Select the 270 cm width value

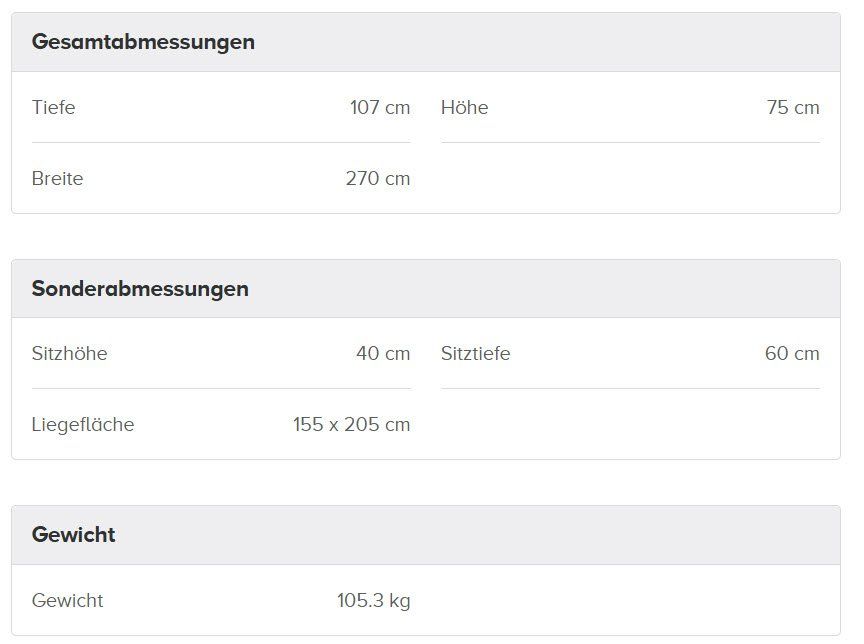tap(378, 178)
